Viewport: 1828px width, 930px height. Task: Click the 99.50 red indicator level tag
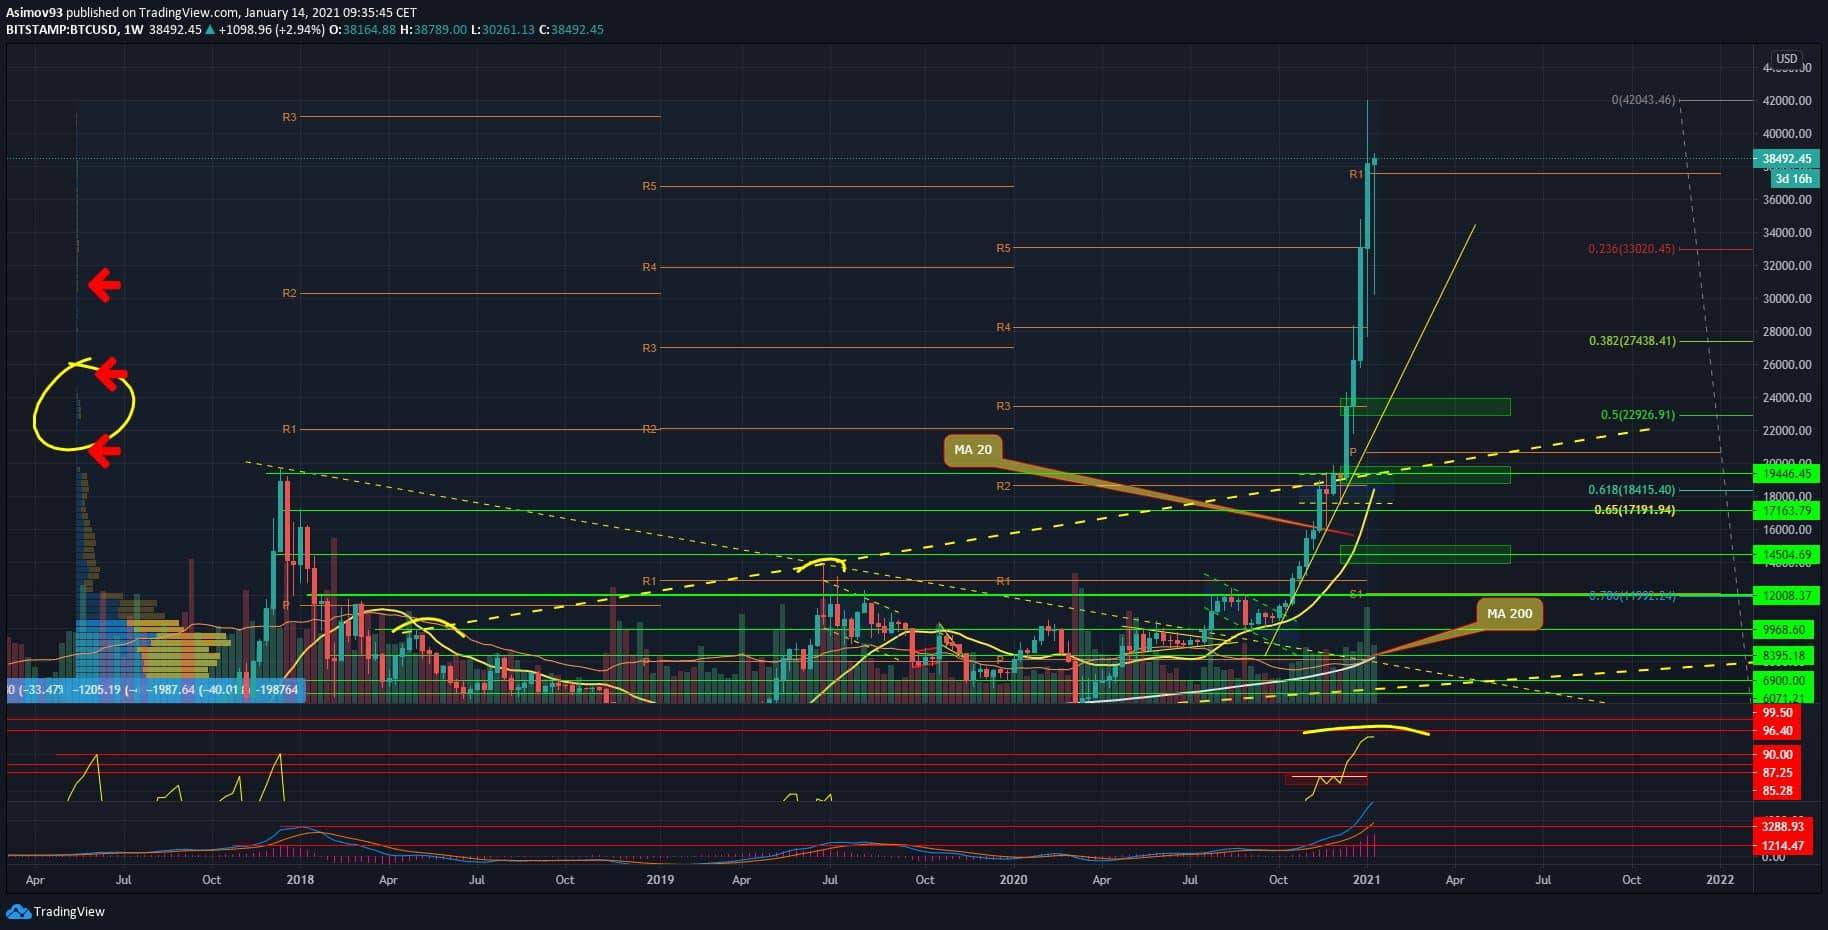(1777, 712)
